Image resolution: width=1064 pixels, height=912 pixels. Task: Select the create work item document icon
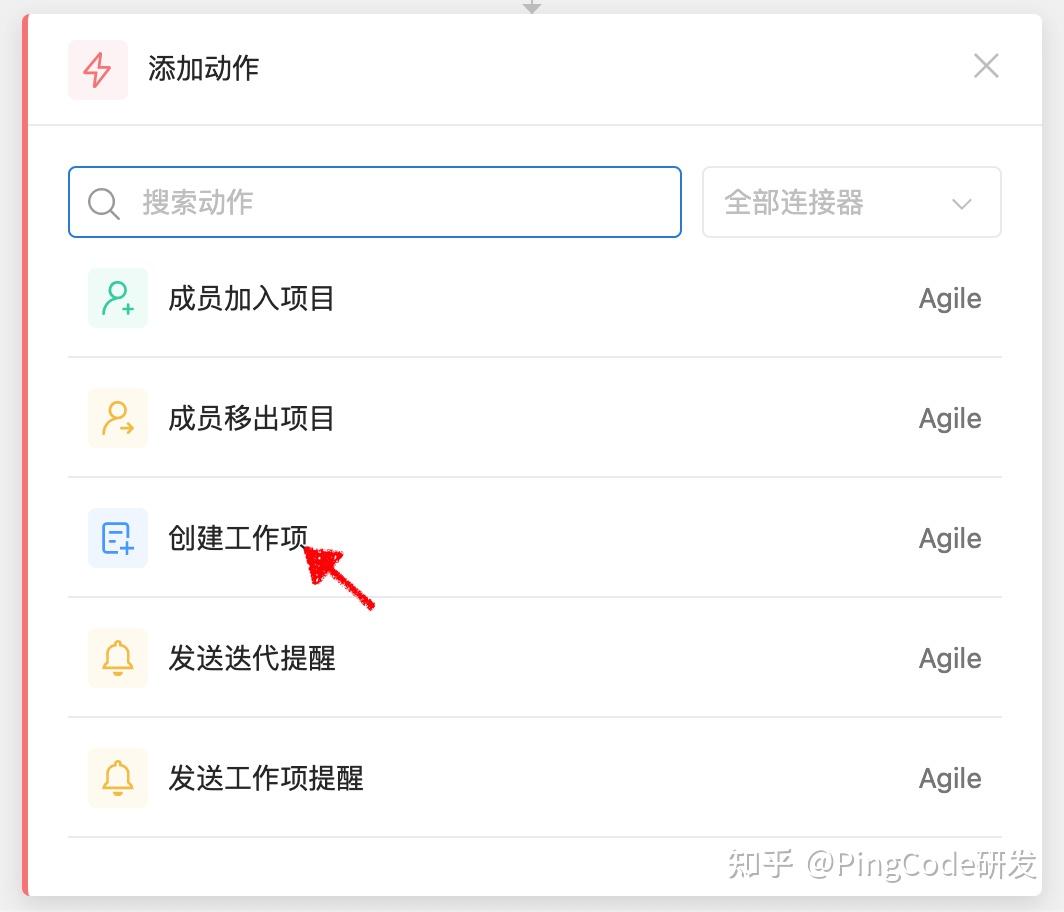pyautogui.click(x=117, y=537)
